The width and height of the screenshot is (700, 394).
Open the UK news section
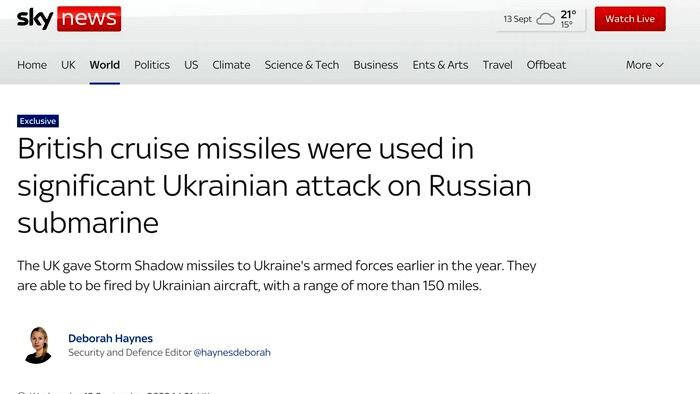(x=68, y=65)
